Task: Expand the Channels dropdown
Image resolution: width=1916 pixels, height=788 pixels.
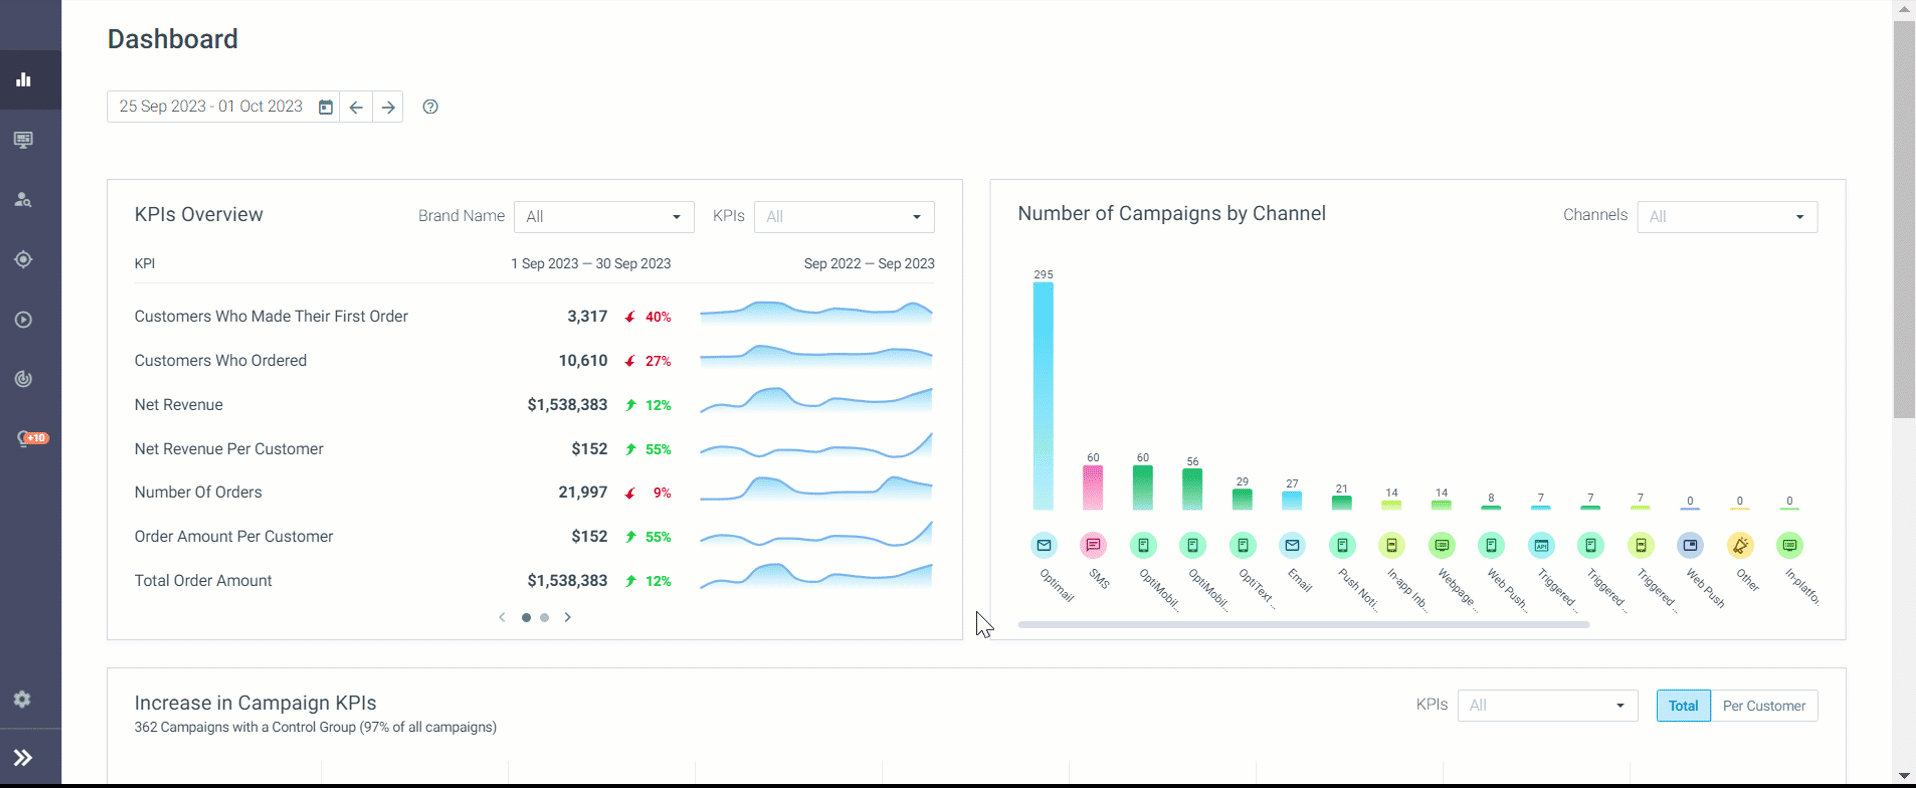Action: point(1727,217)
